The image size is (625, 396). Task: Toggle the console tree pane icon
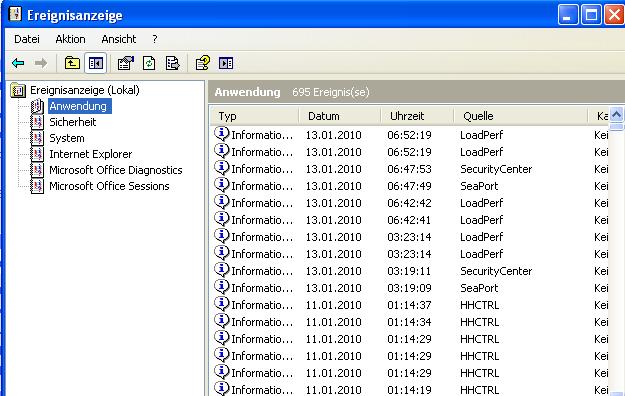[96, 63]
